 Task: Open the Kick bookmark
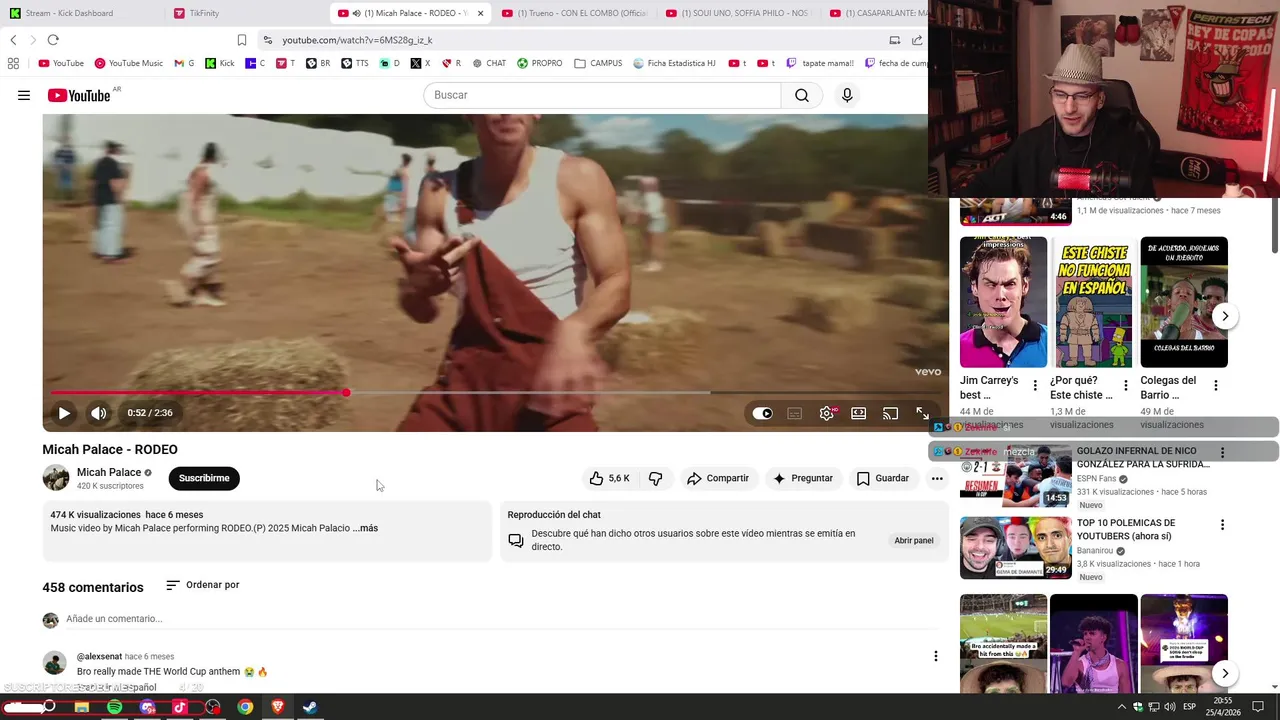click(220, 63)
